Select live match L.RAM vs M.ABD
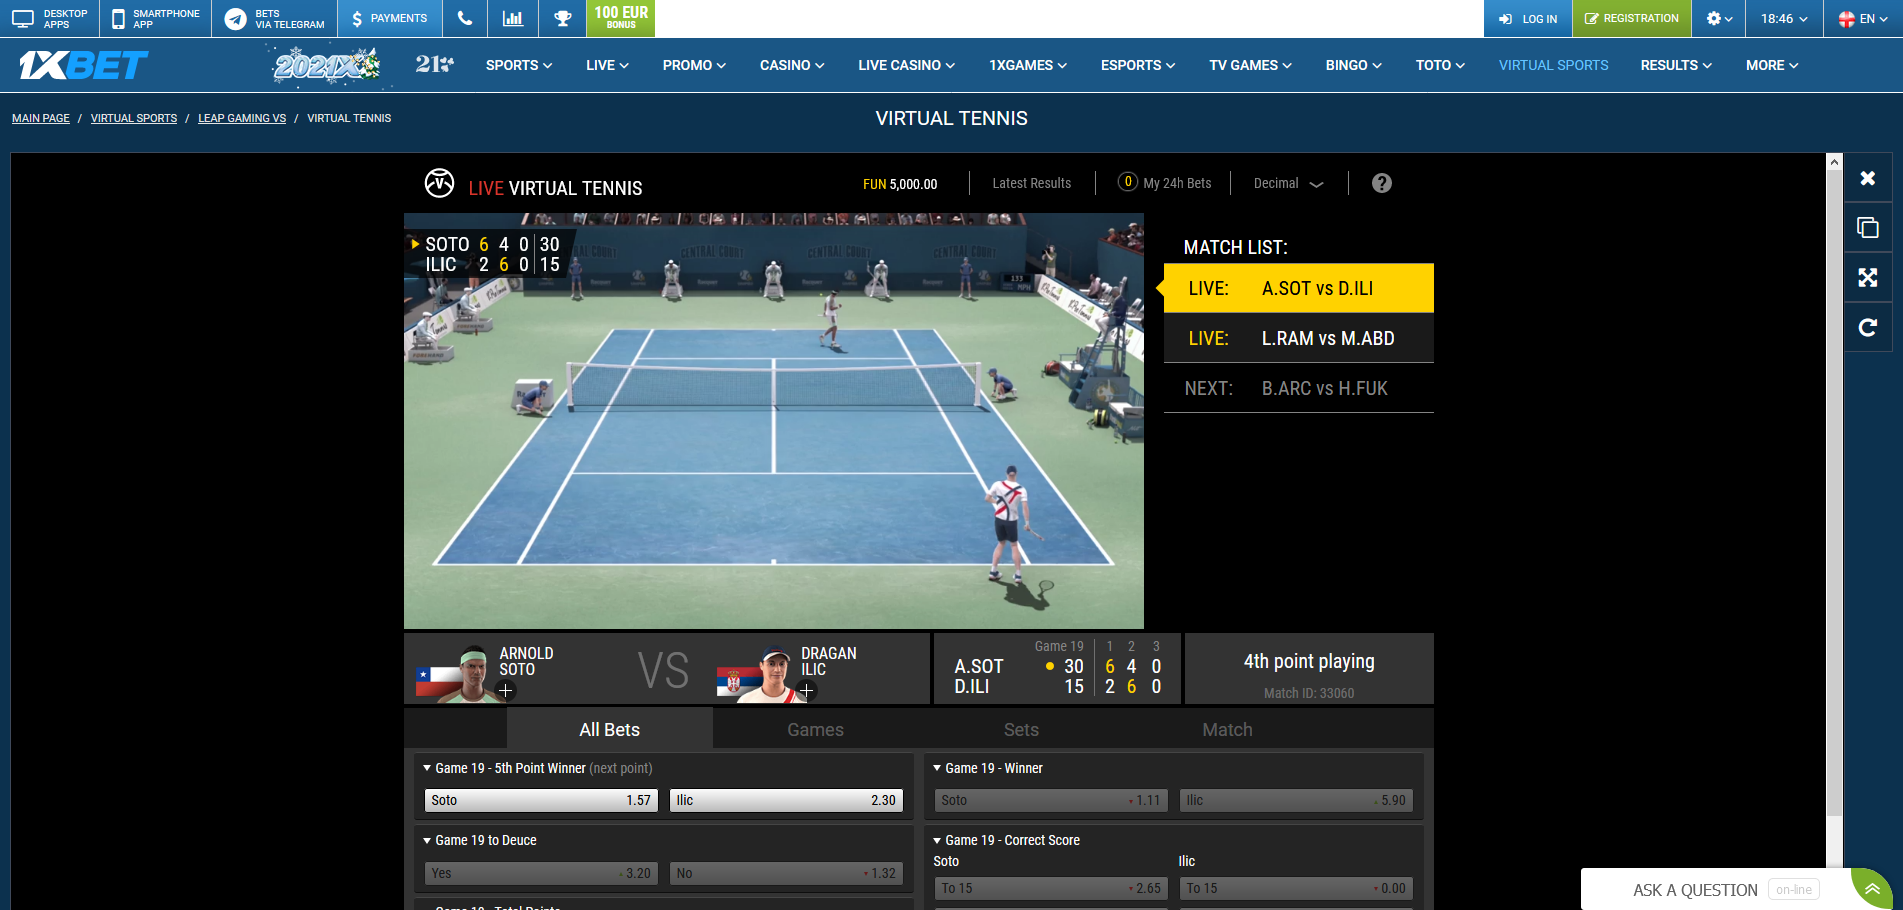 tap(1298, 338)
